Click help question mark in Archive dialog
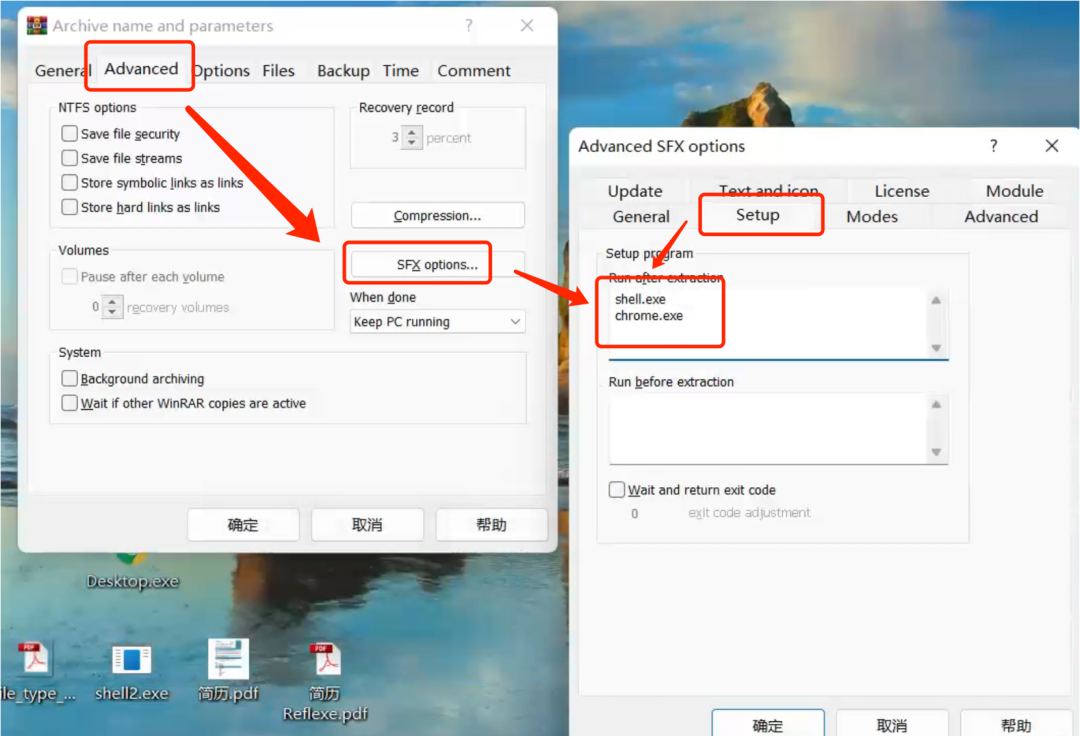This screenshot has width=1080, height=736. point(469,25)
